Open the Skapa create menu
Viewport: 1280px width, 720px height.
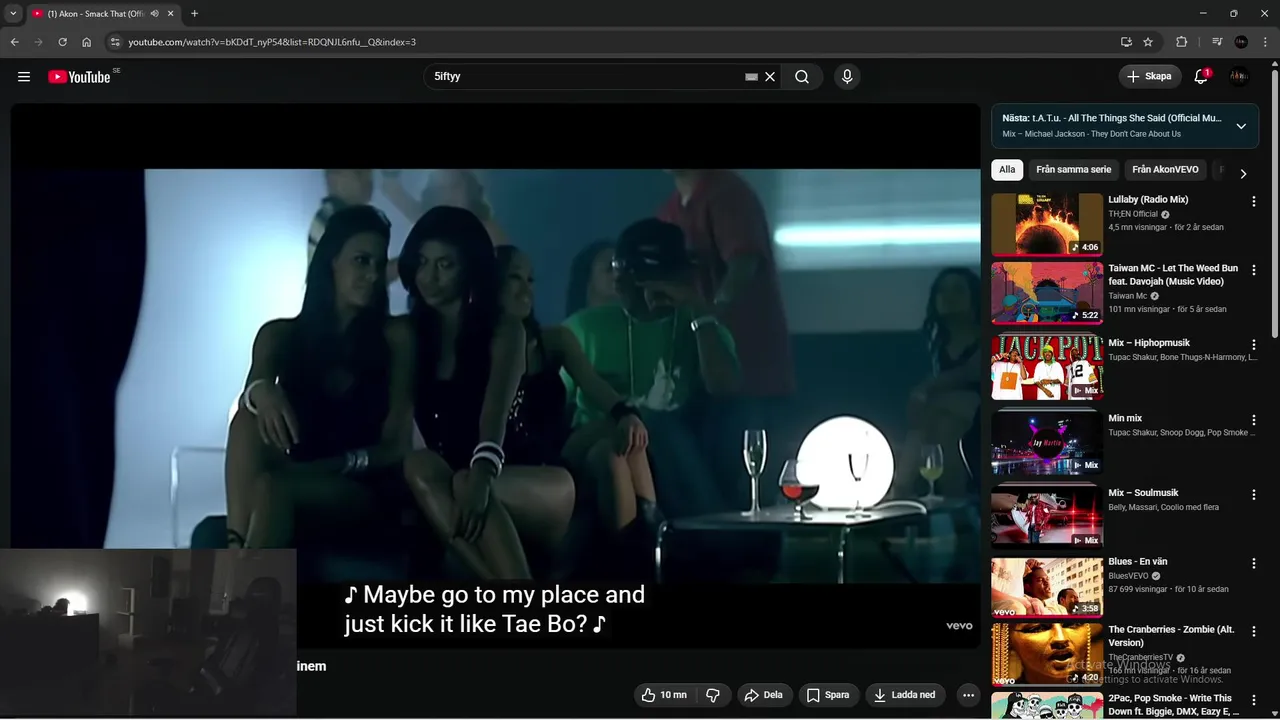coord(1149,76)
